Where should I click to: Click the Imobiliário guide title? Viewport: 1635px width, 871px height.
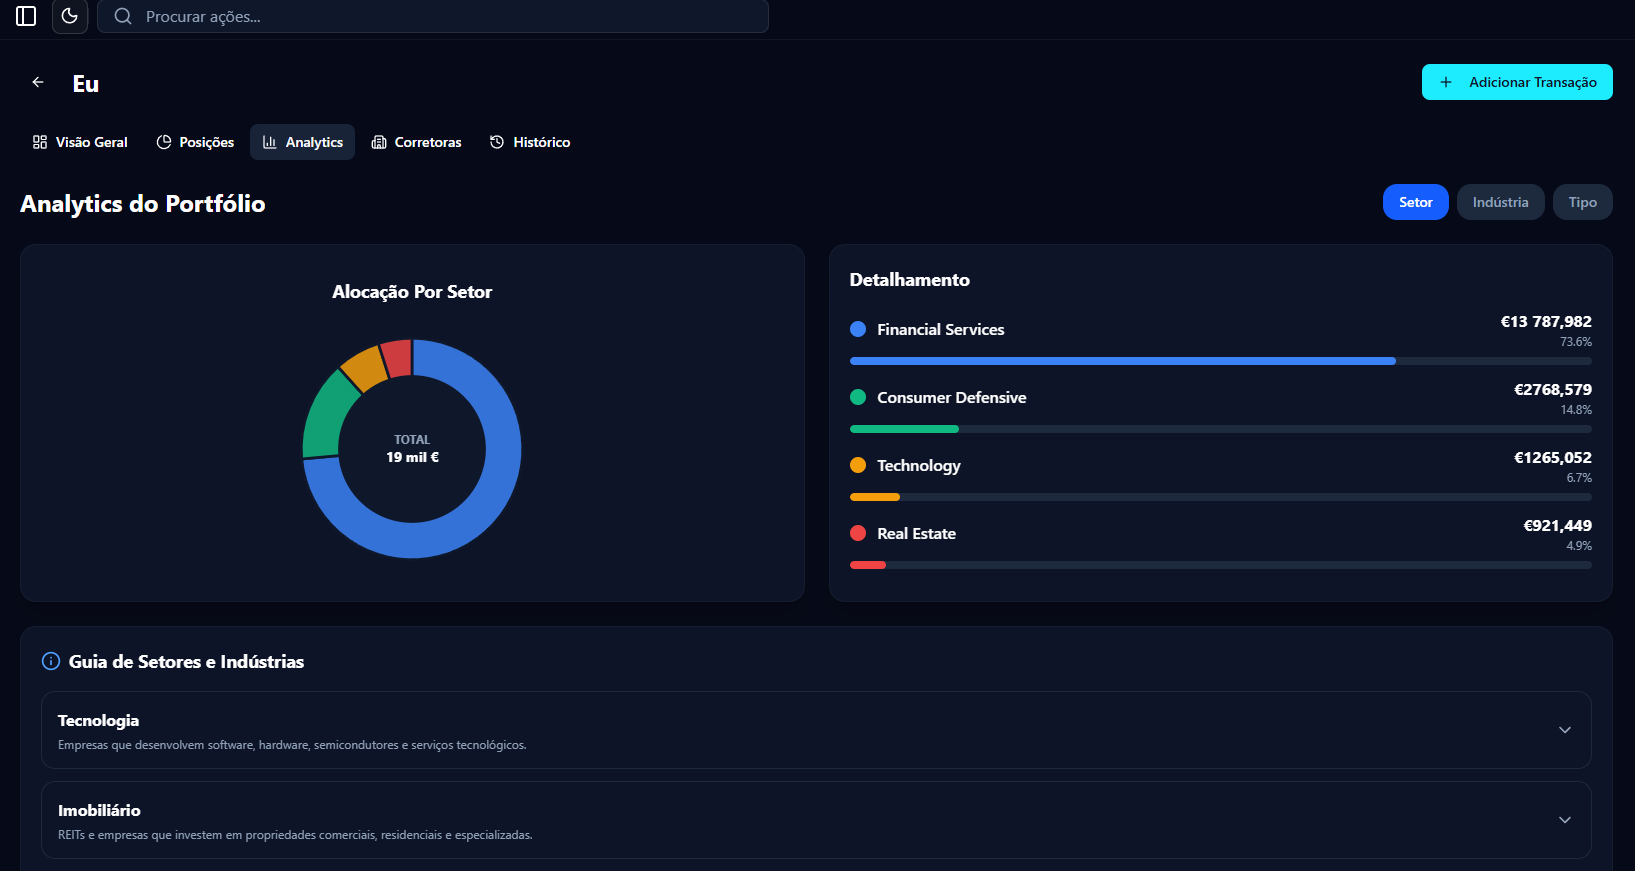tap(99, 810)
